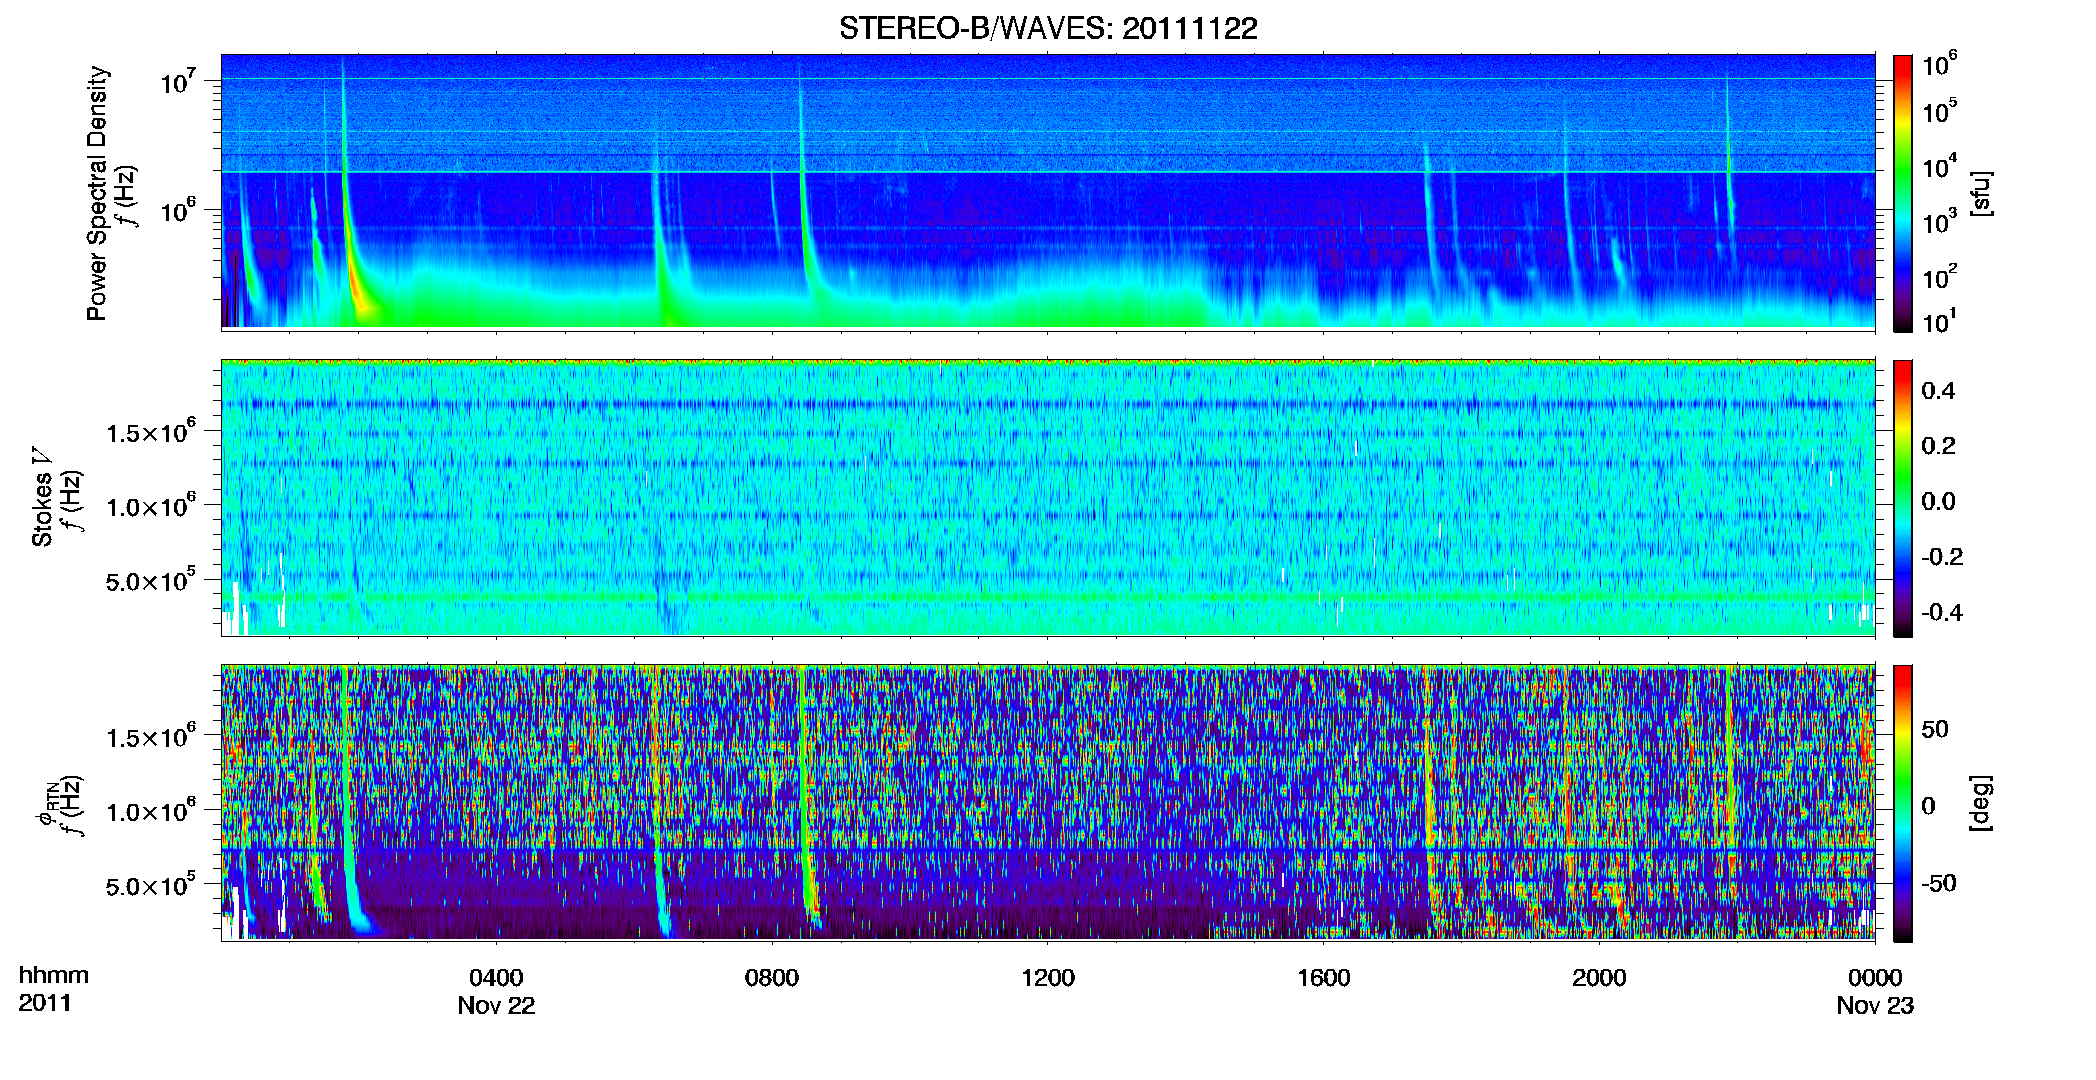Click the 0800 time tick label
The height and width of the screenshot is (1080, 2096).
(x=772, y=978)
